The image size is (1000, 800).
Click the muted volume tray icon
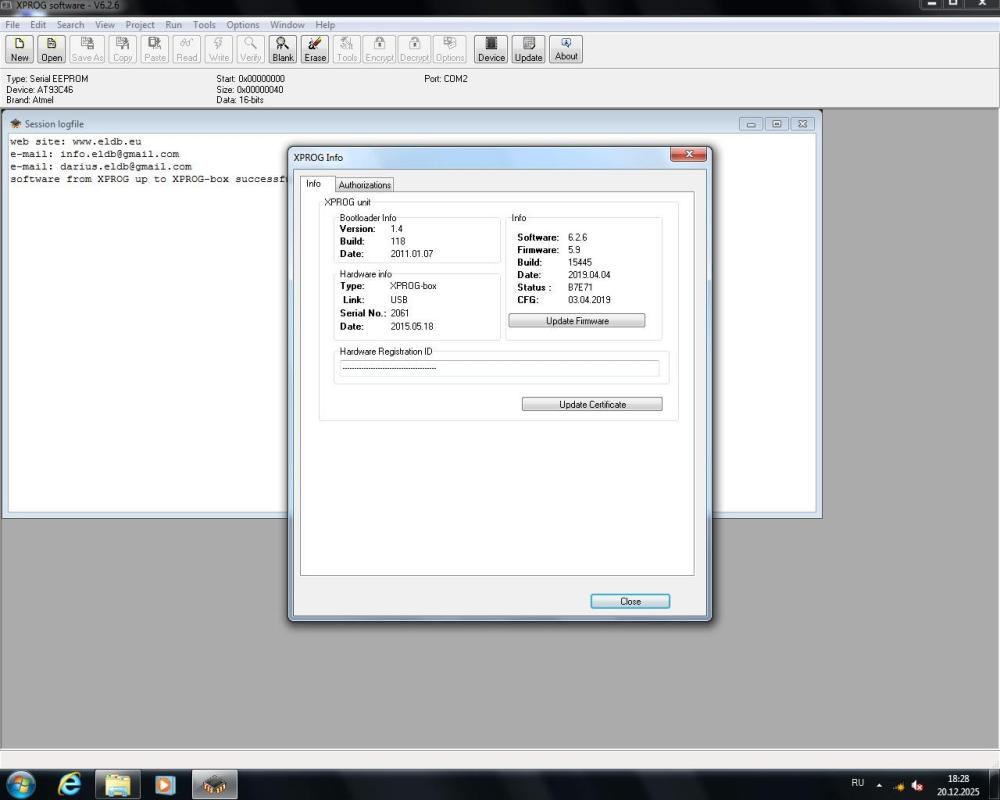click(x=917, y=785)
